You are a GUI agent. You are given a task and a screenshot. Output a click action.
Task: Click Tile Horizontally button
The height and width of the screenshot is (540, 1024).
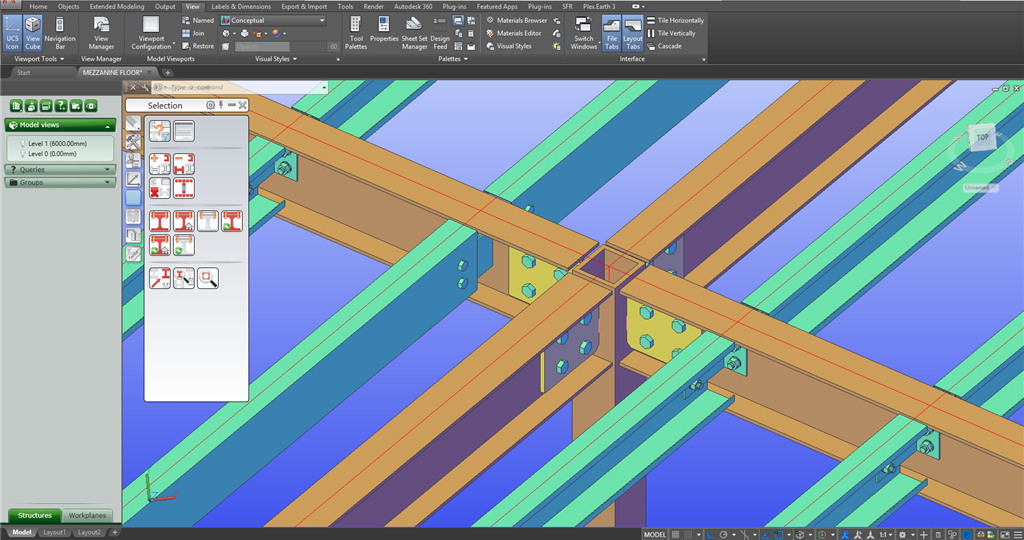[x=675, y=20]
